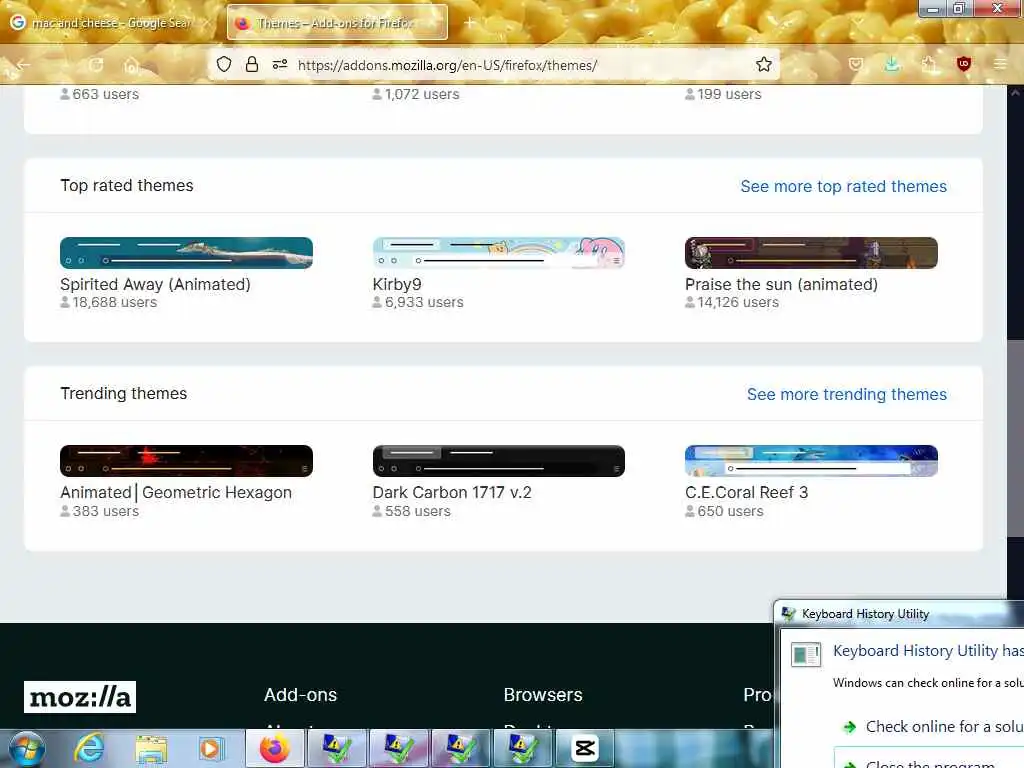Click the Top rated themes heading

[127, 185]
